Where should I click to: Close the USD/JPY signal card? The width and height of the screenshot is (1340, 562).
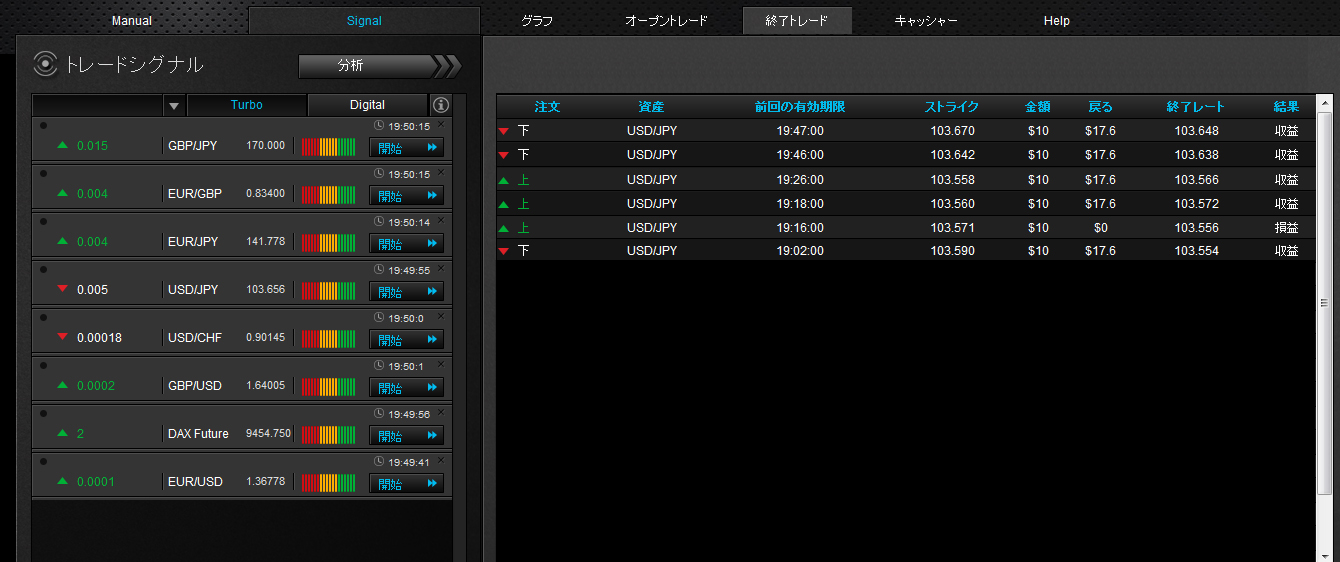(x=440, y=268)
